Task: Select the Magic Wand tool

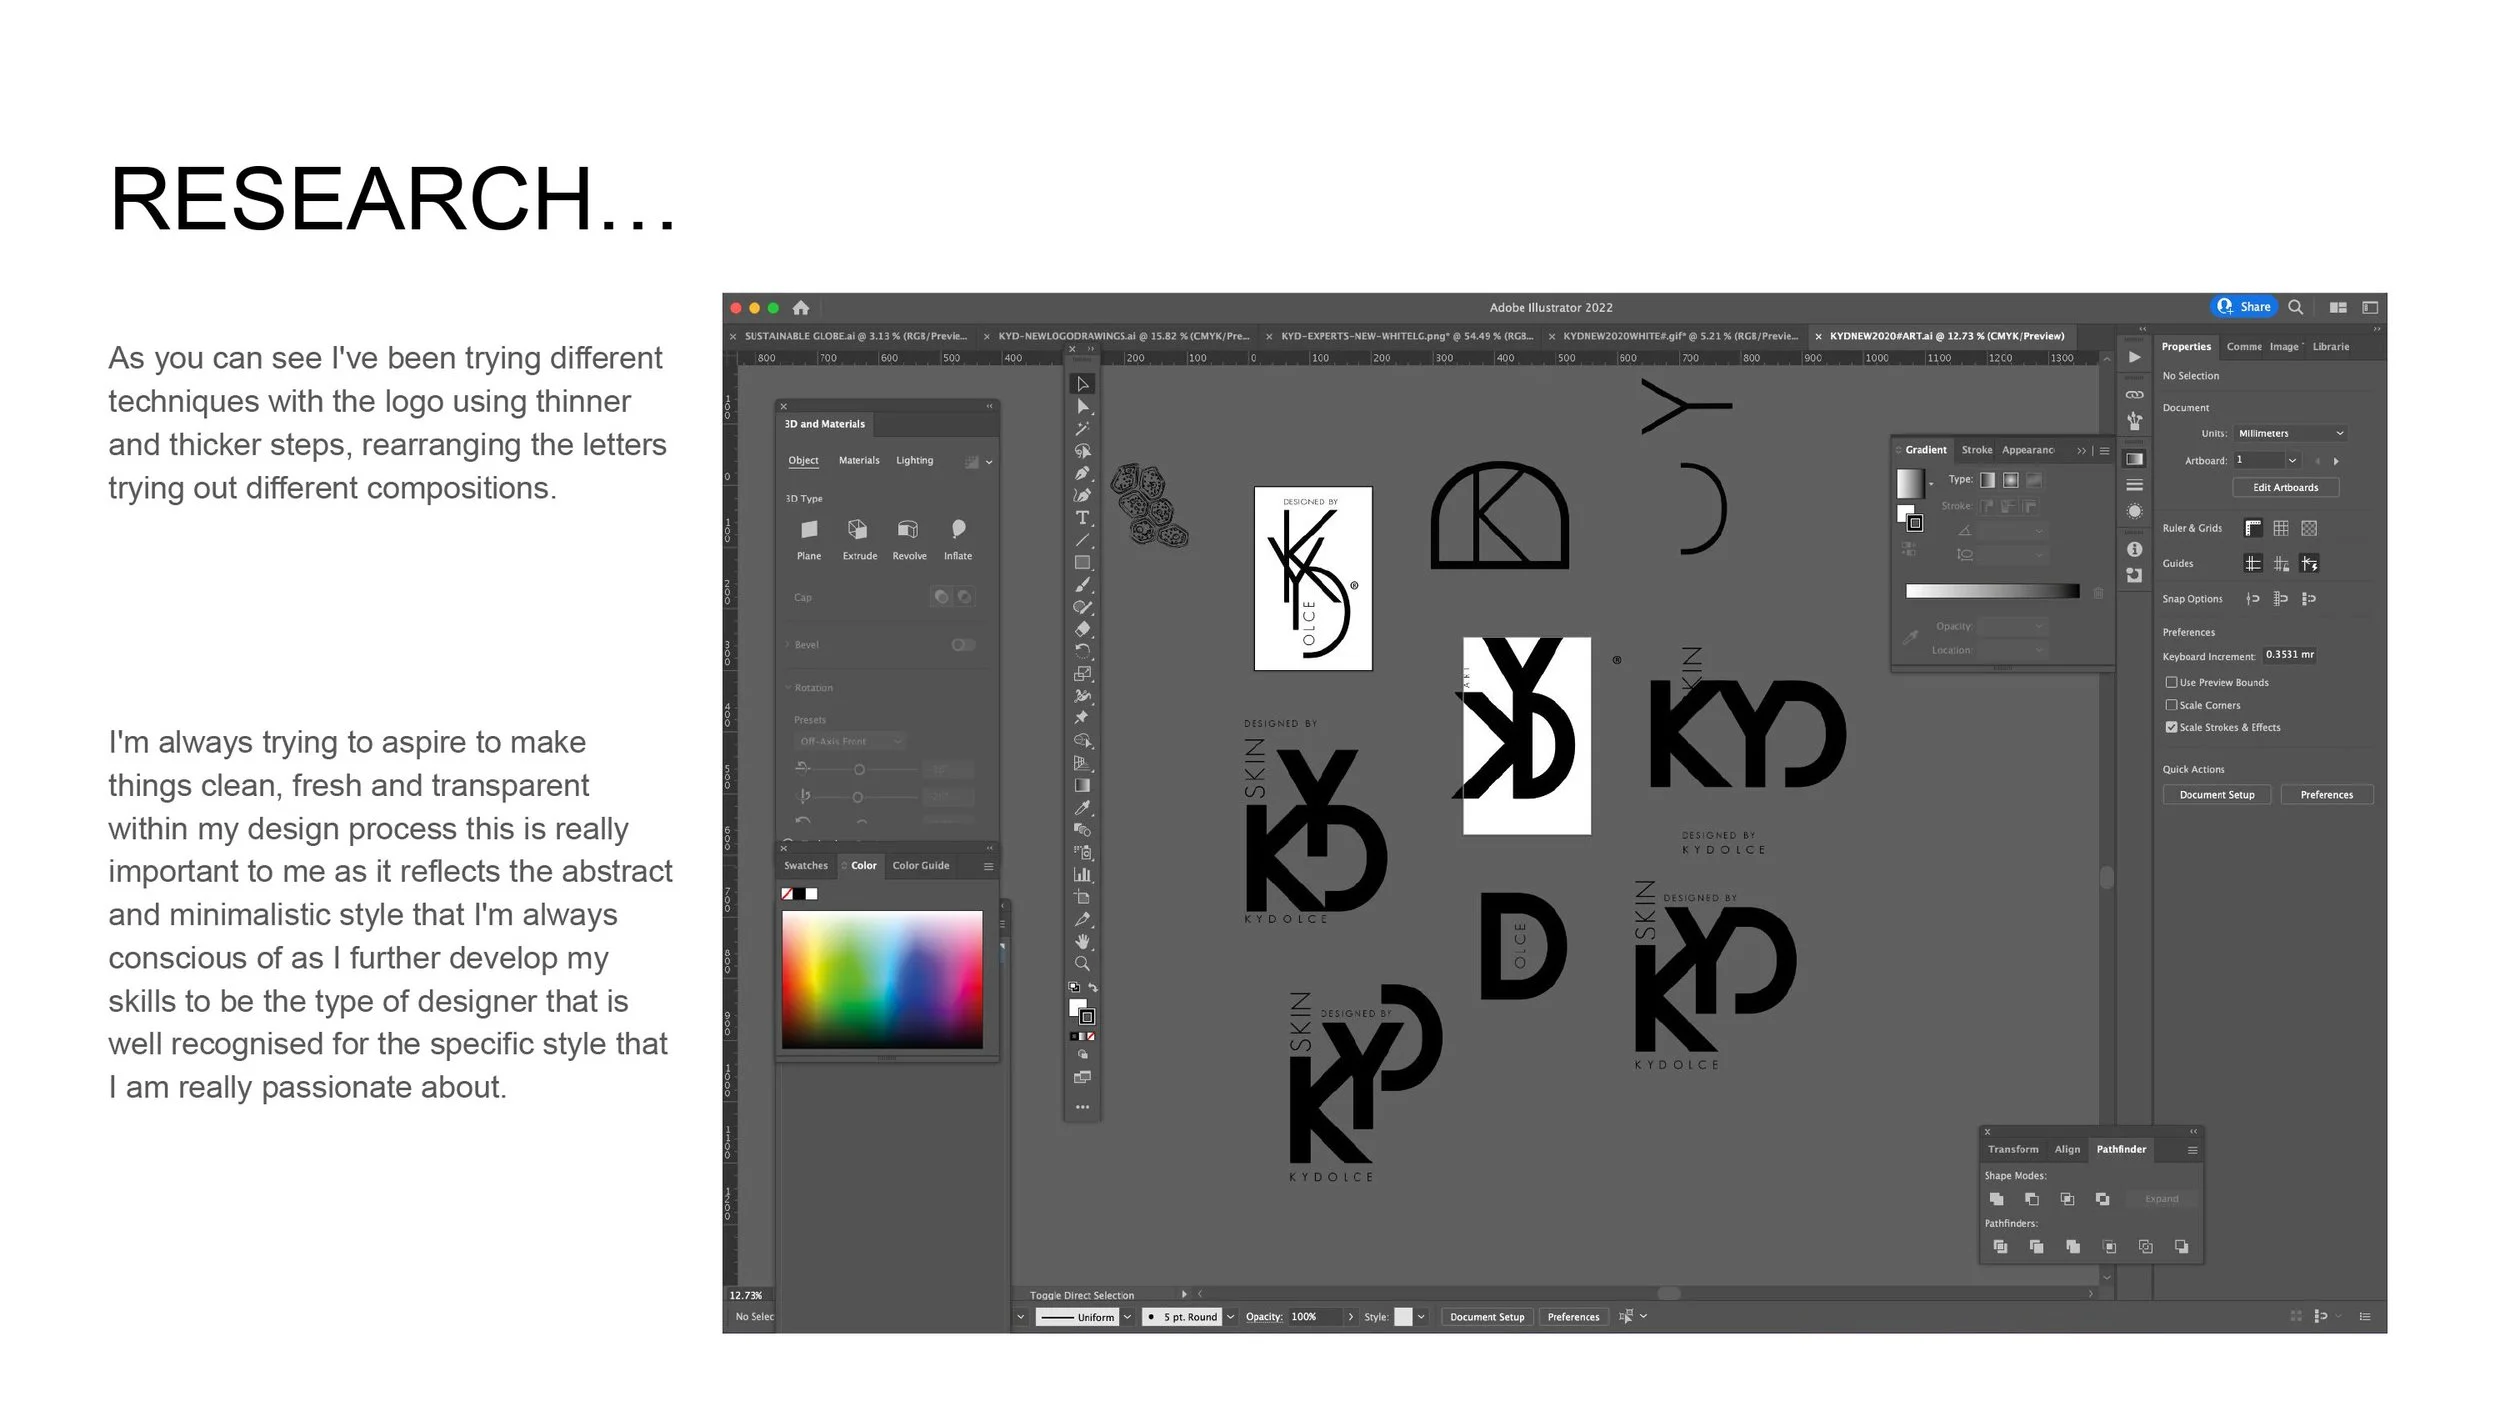Action: 1082,429
